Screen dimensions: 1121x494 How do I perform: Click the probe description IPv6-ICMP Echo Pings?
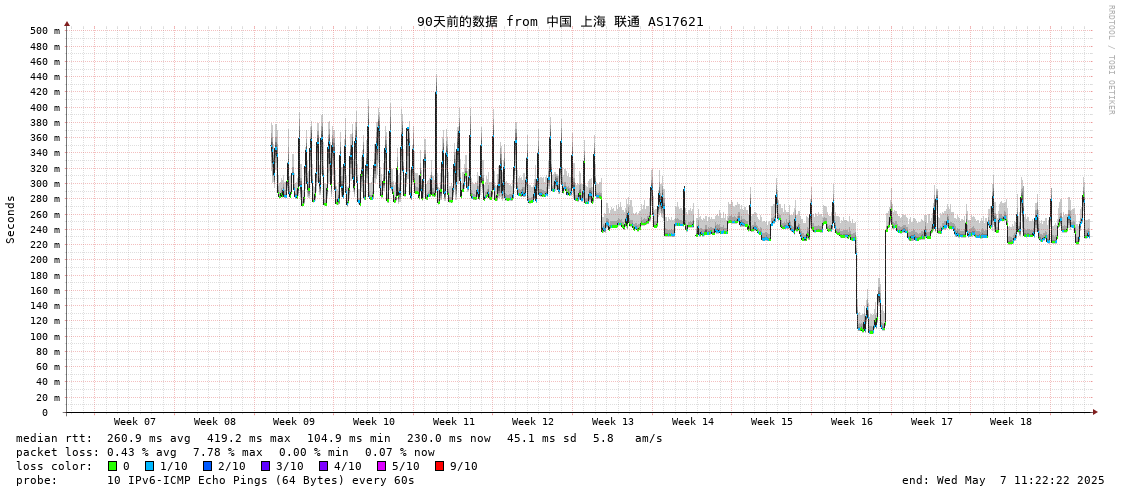pos(261,480)
